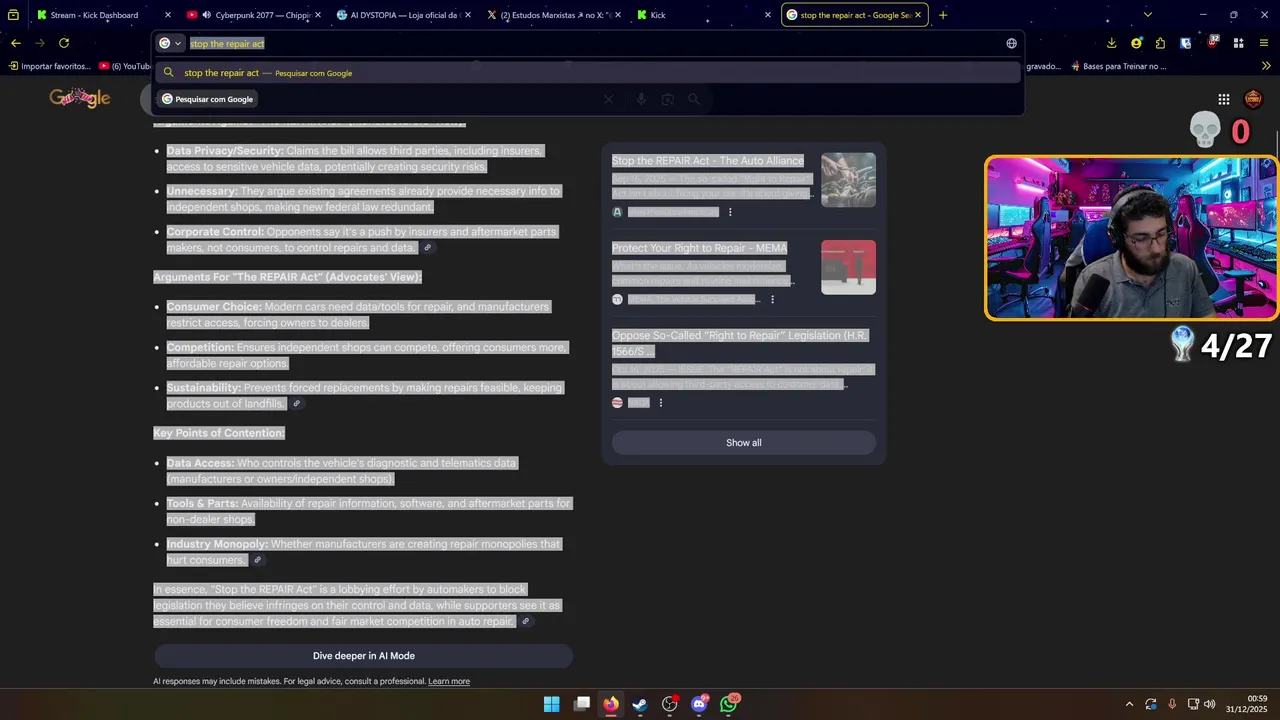1280x720 pixels.
Task: Open the Firefox account profile icon
Action: pyautogui.click(x=1136, y=43)
